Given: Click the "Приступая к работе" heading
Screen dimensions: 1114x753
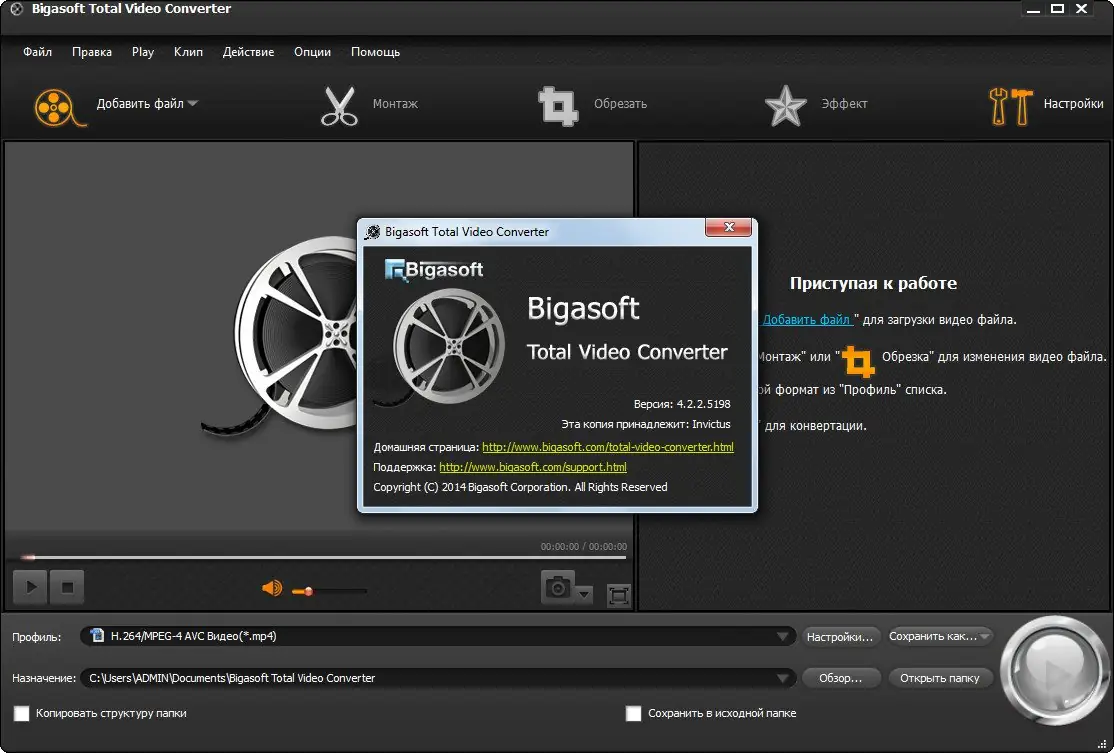Looking at the screenshot, I should pos(873,283).
